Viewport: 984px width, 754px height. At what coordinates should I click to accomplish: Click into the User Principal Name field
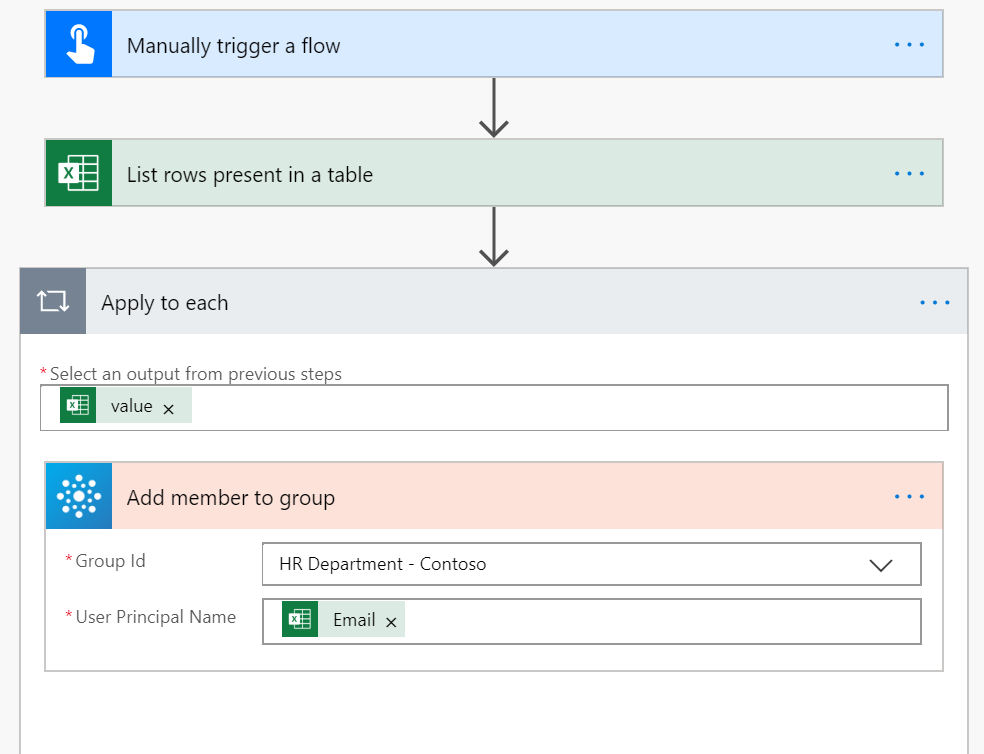(660, 622)
